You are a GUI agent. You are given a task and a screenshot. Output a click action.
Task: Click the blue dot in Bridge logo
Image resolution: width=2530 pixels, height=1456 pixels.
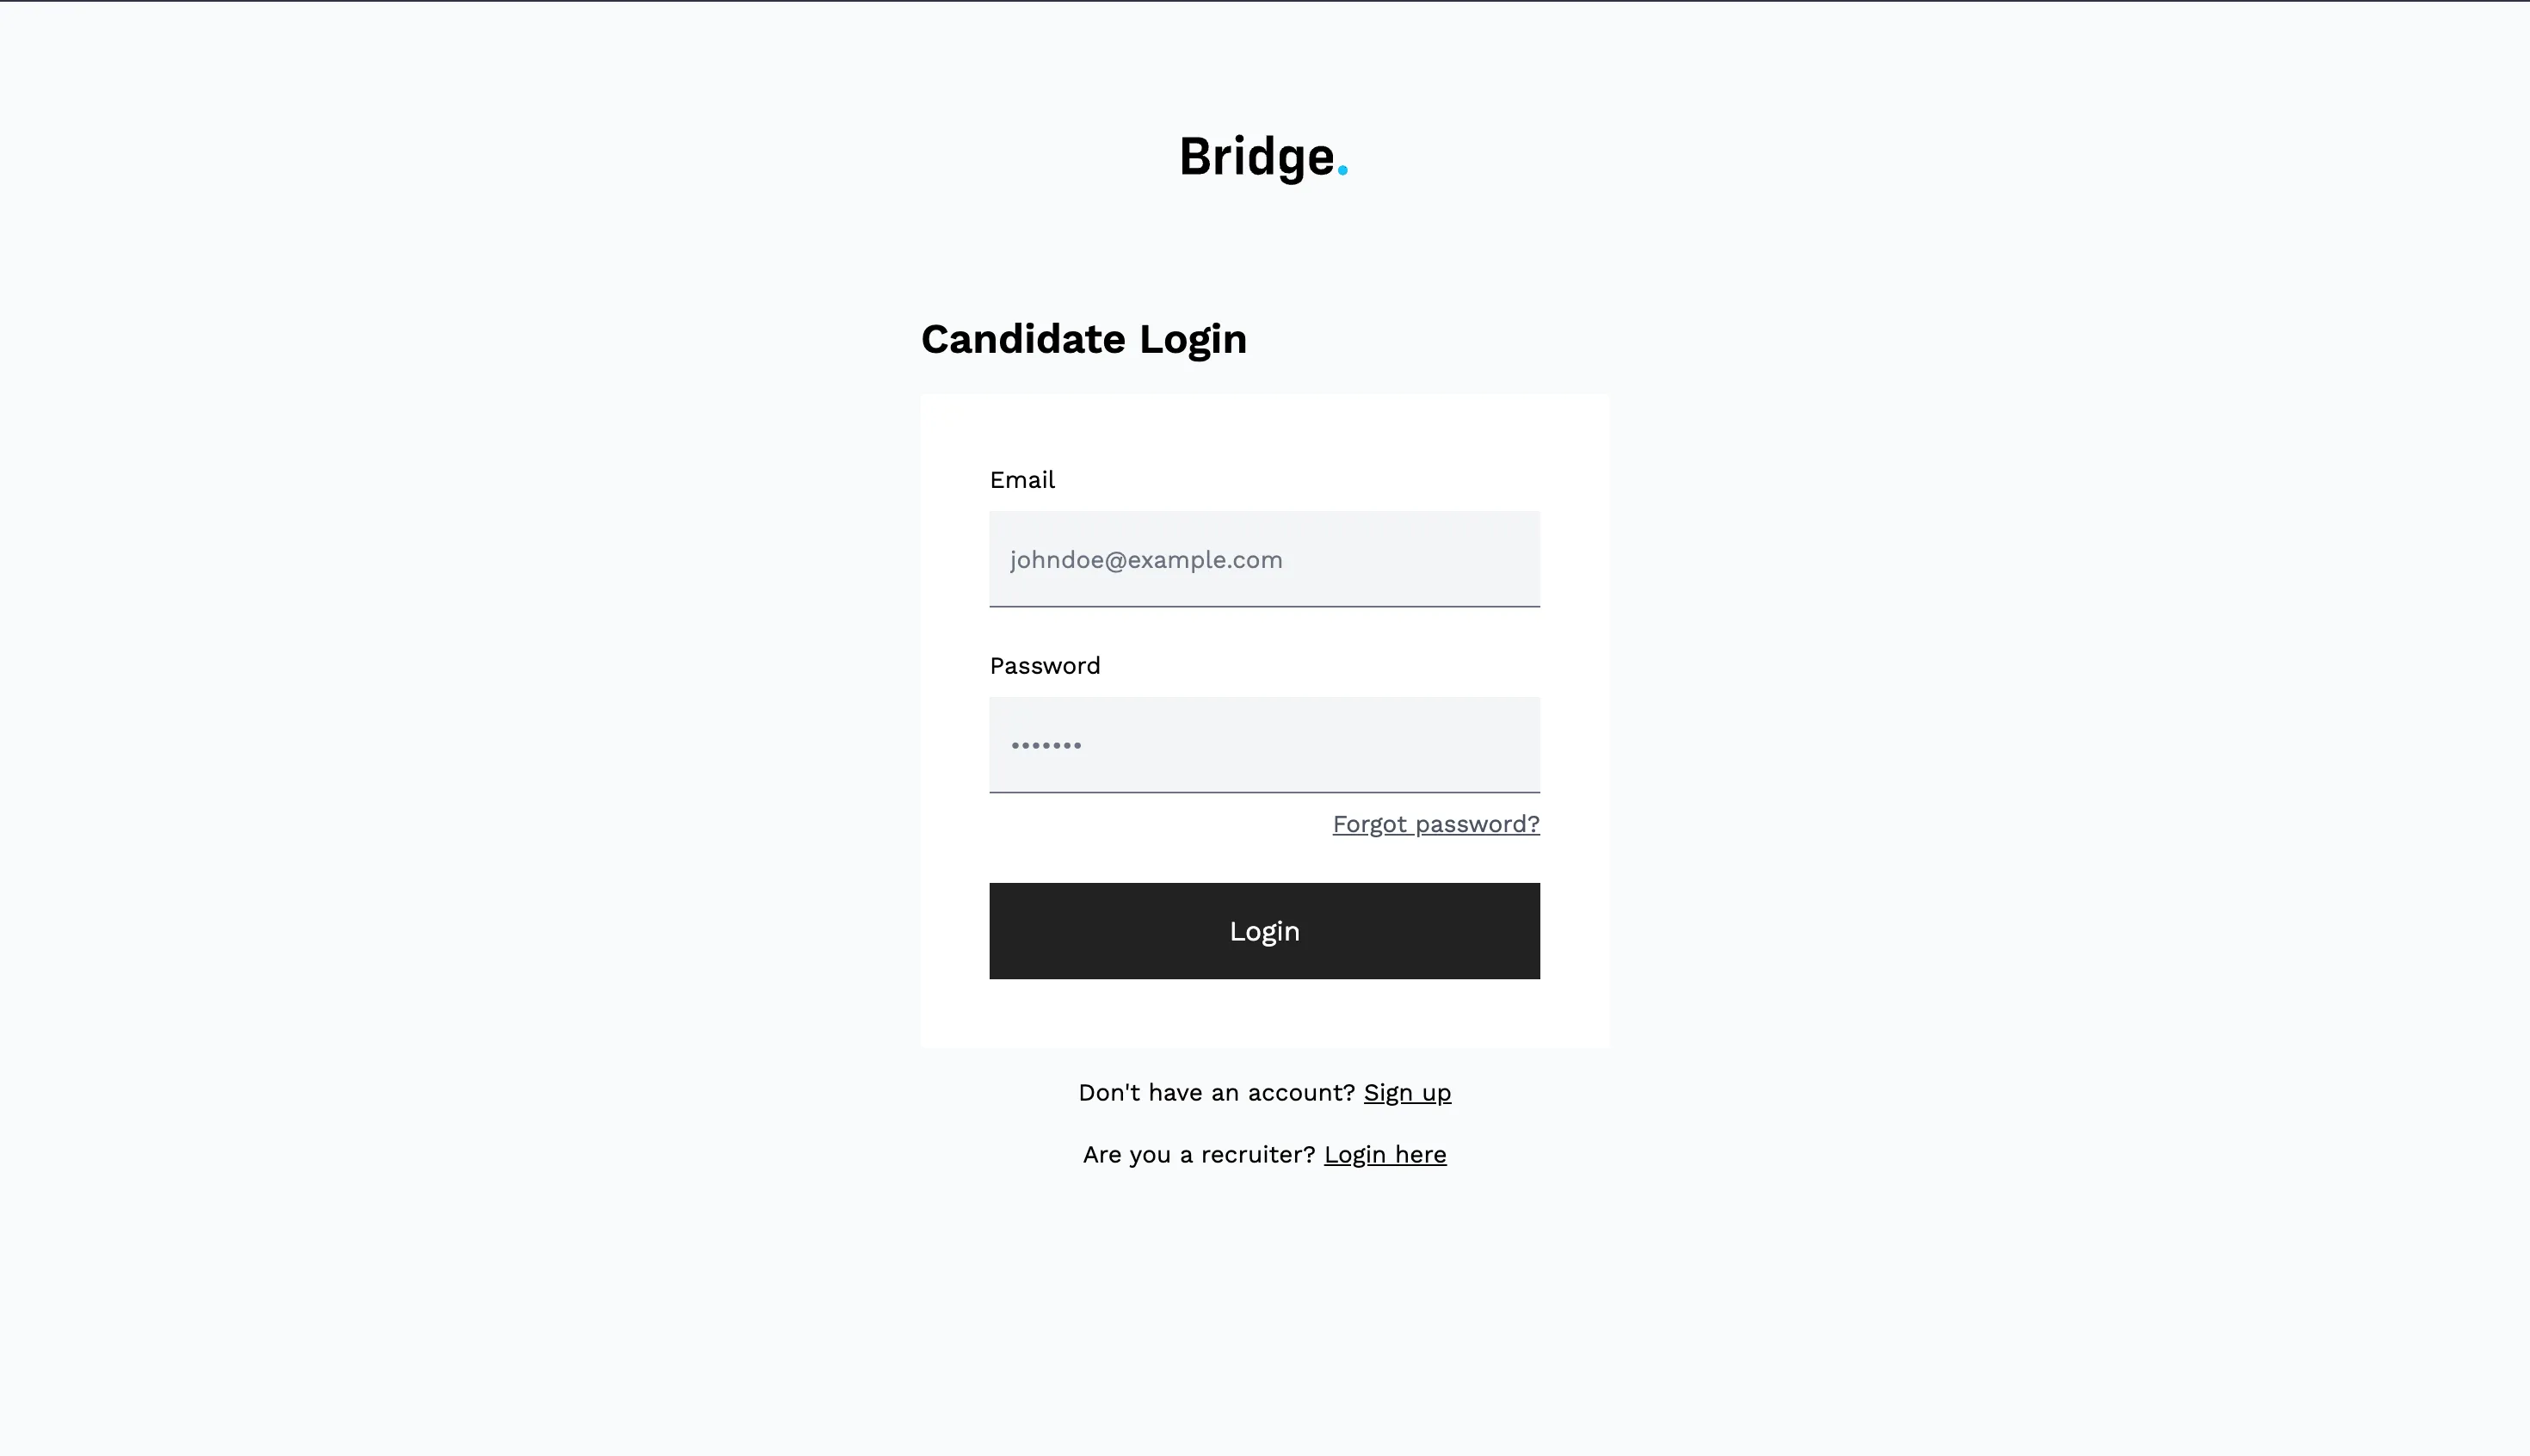point(1342,171)
